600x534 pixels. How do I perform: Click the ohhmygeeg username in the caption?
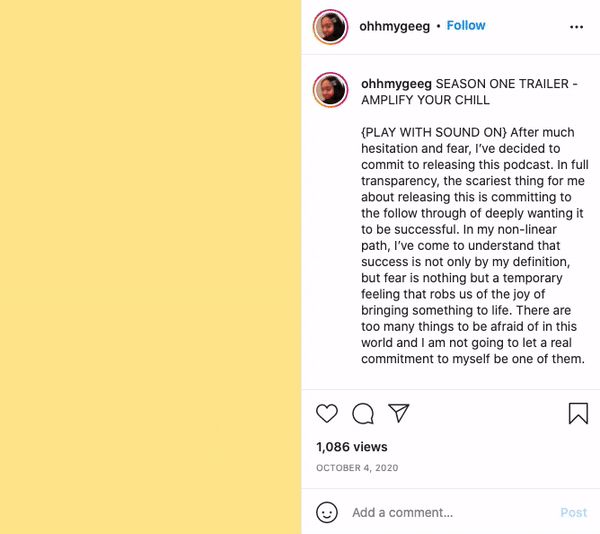396,84
